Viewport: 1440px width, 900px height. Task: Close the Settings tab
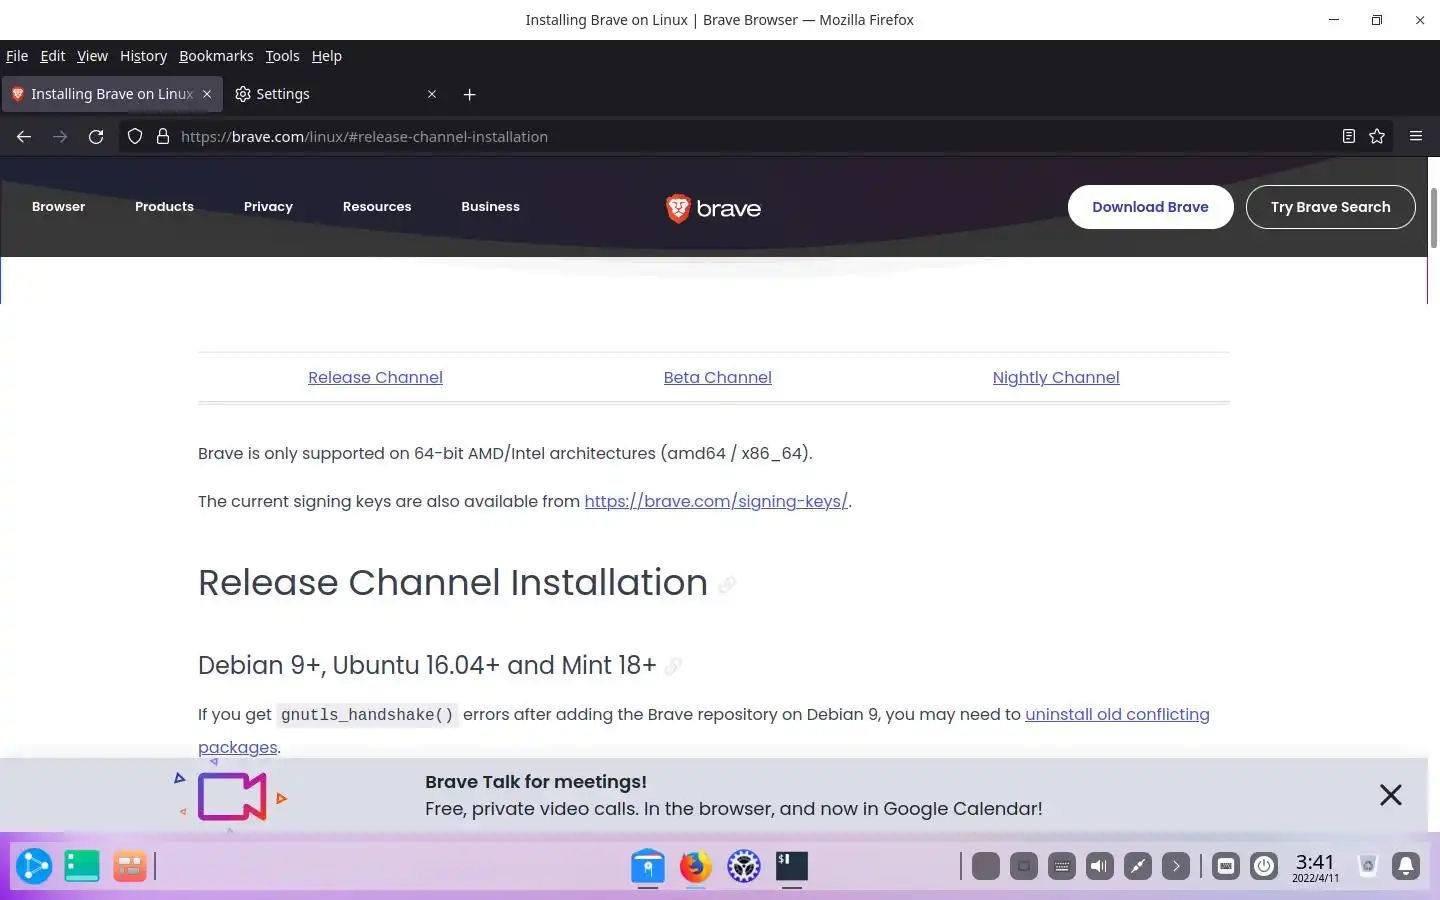pyautogui.click(x=432, y=94)
